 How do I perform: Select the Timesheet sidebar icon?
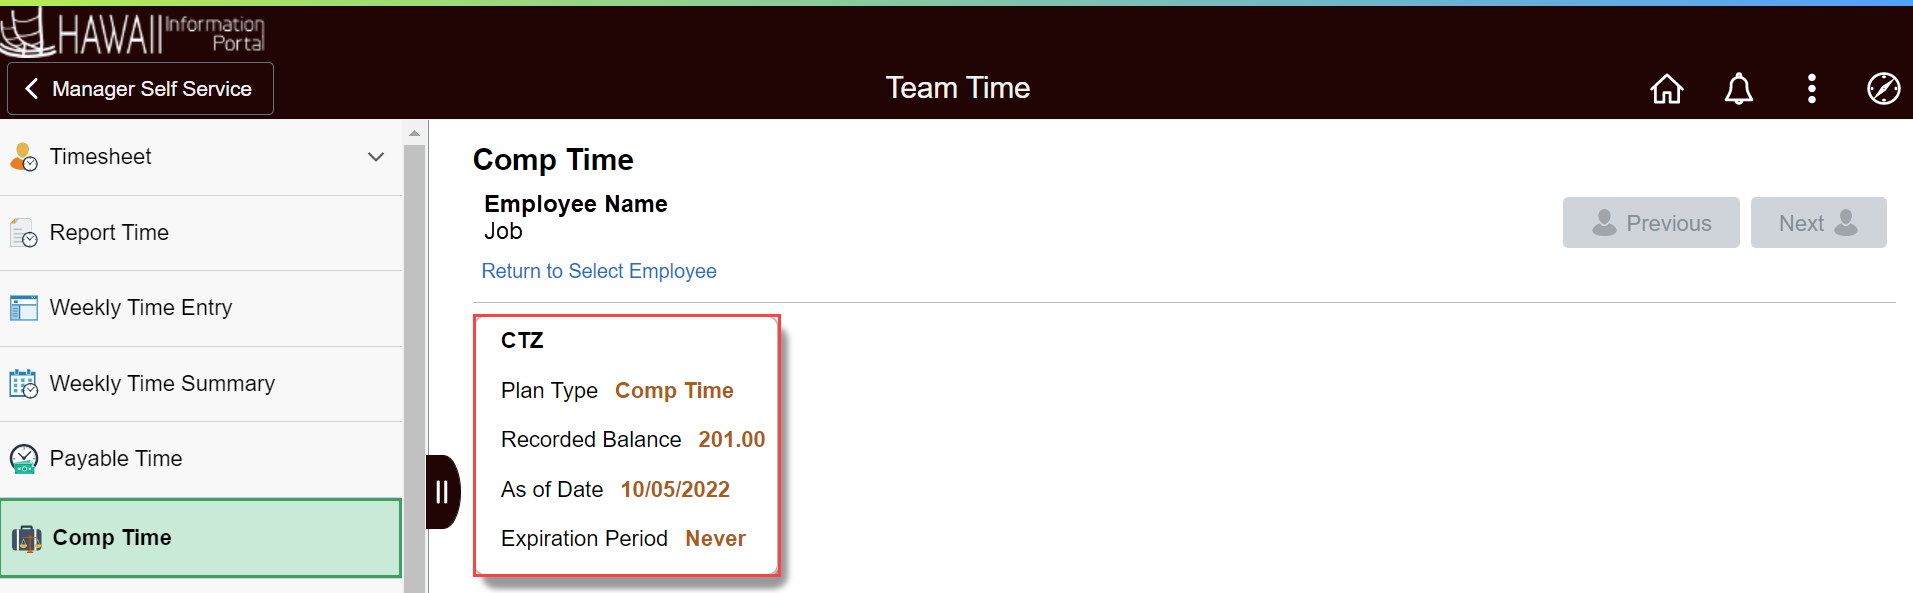pyautogui.click(x=24, y=156)
